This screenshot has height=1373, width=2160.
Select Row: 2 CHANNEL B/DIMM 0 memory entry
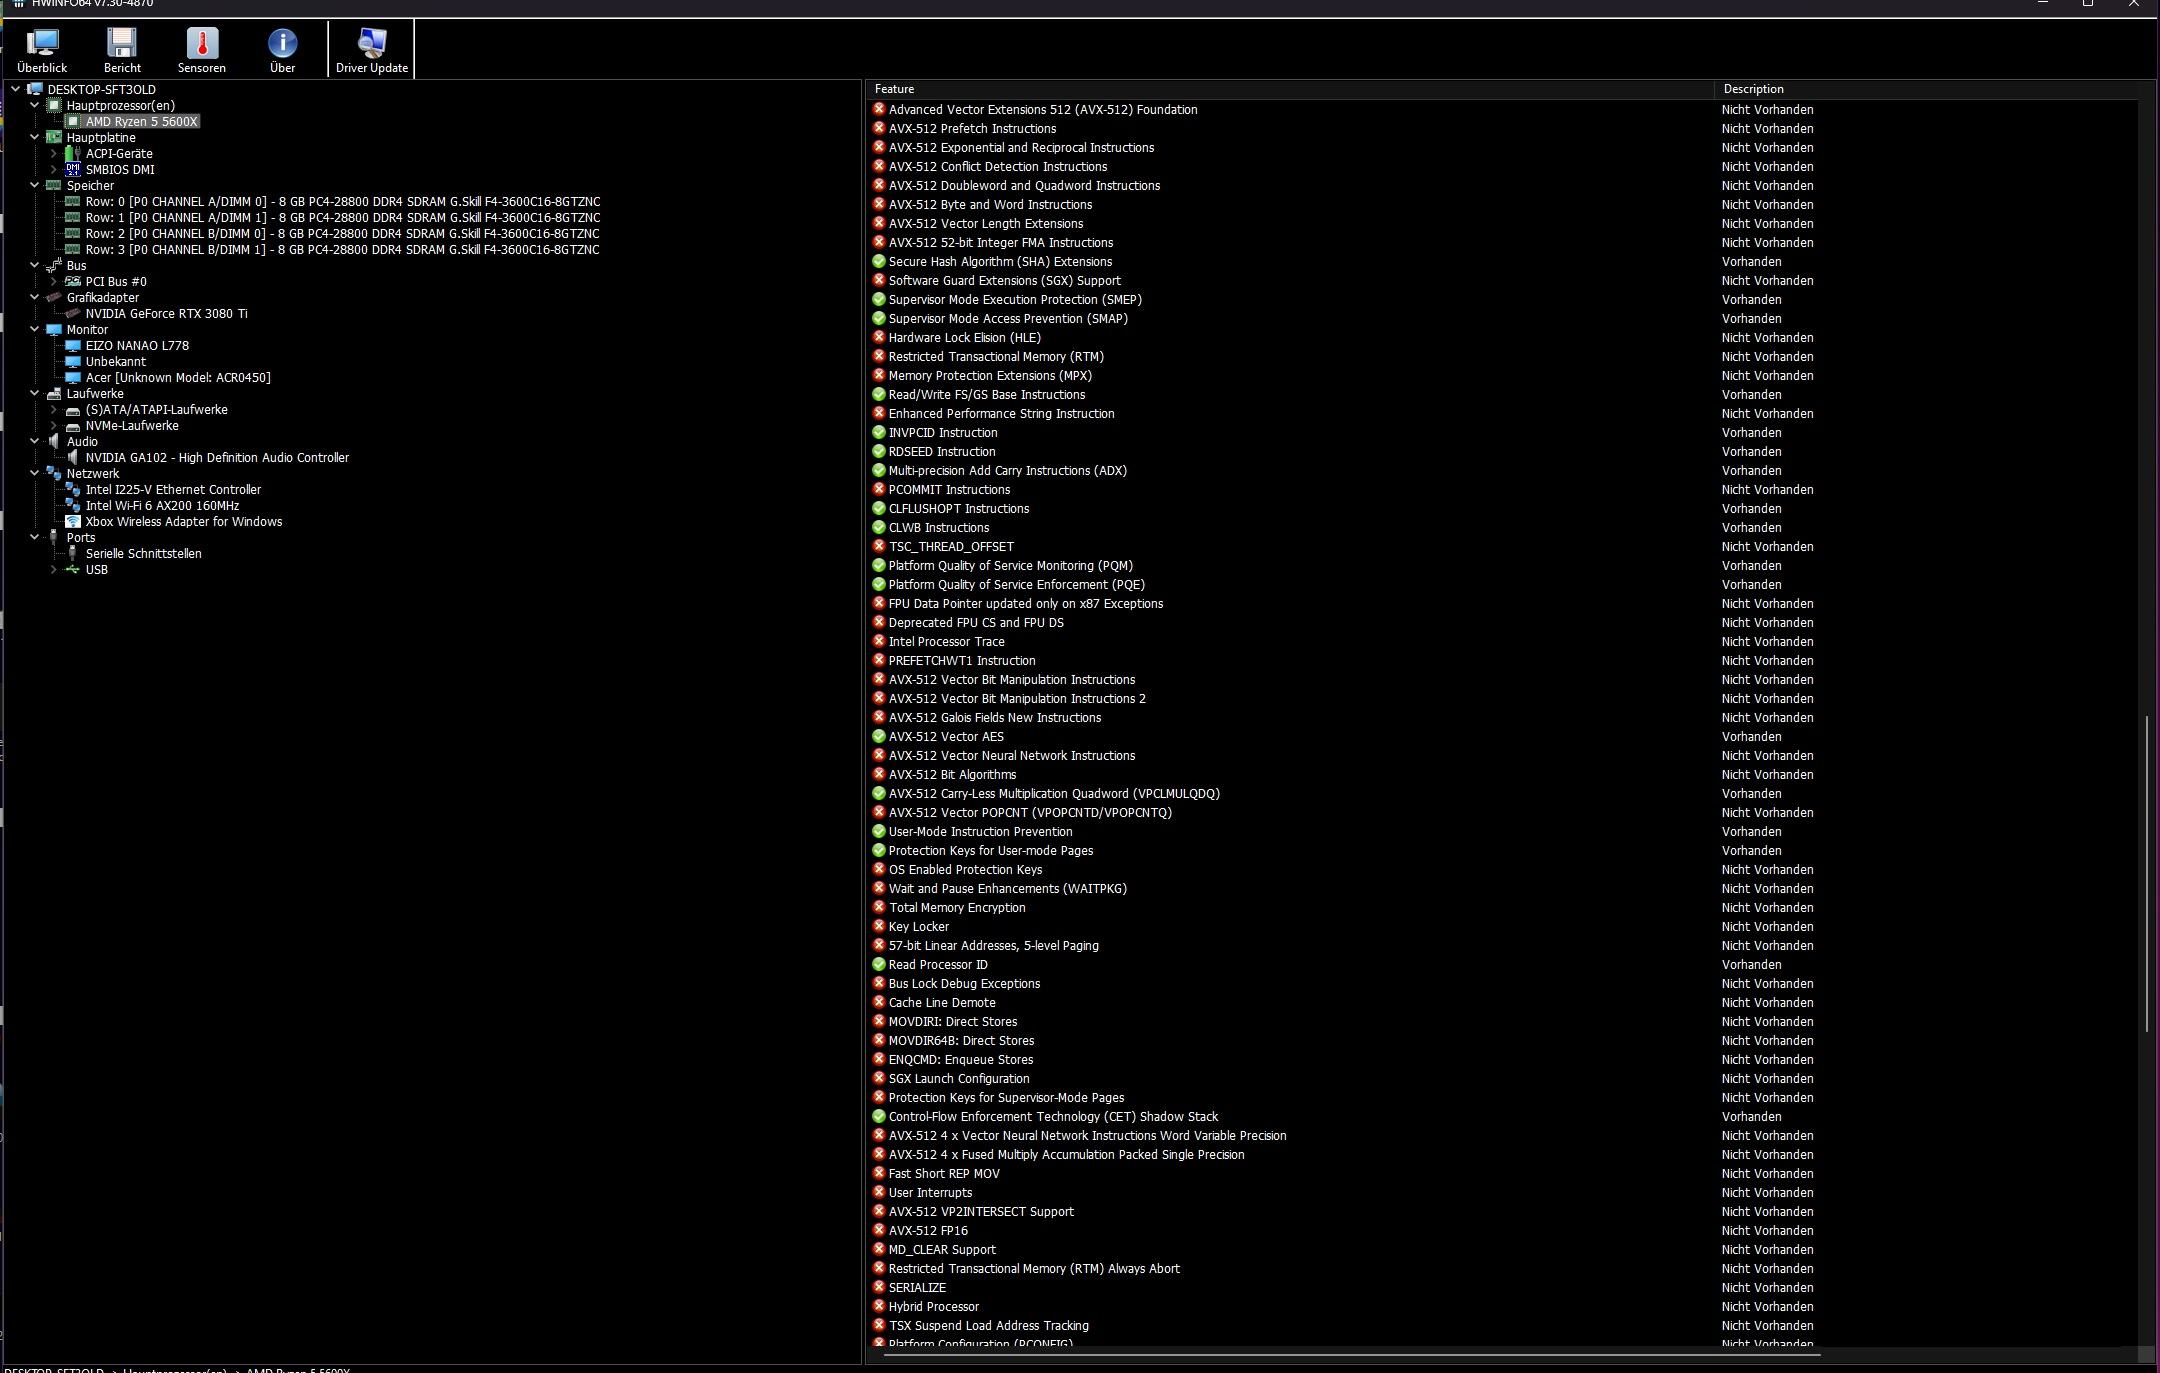point(343,233)
